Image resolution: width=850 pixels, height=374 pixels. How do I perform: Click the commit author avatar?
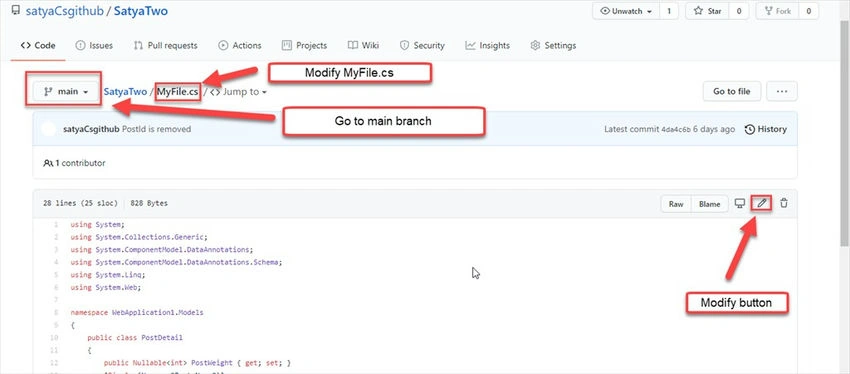pyautogui.click(x=49, y=130)
